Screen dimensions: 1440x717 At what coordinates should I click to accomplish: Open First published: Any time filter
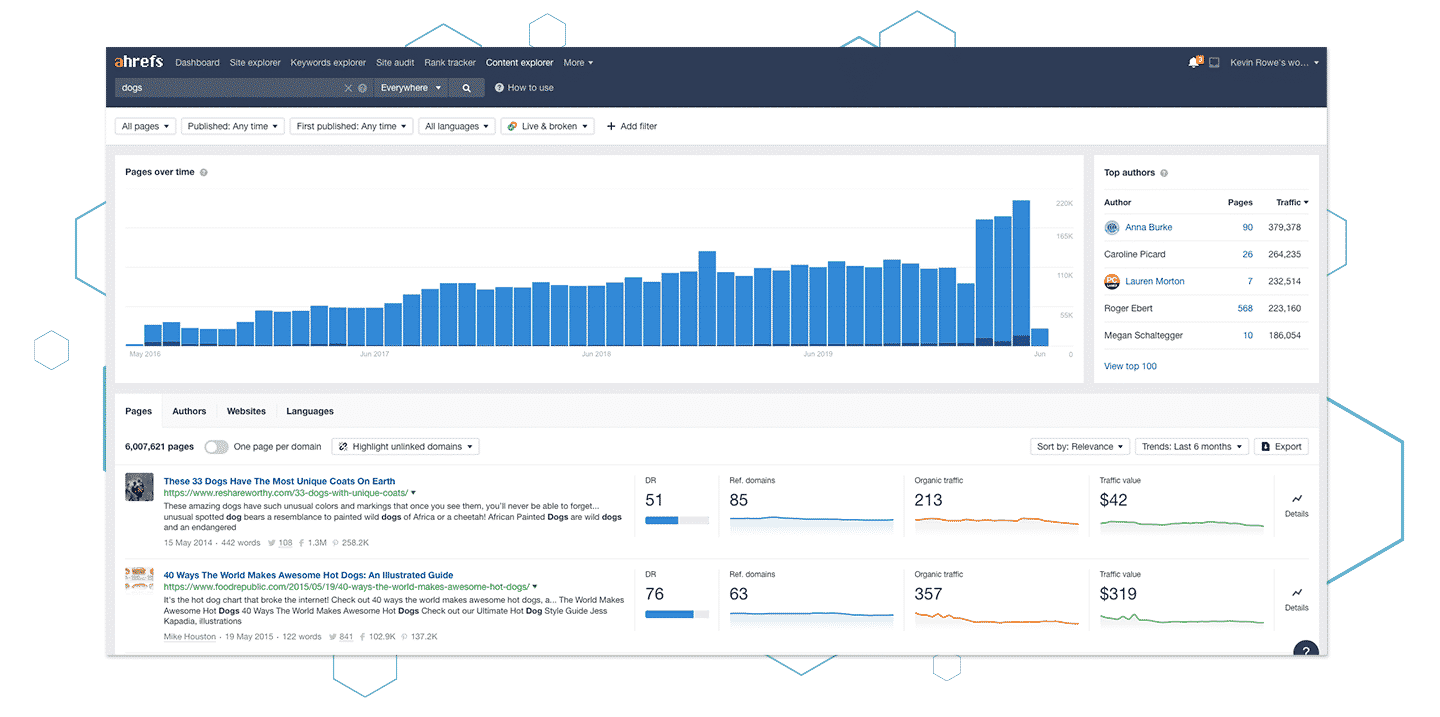coord(352,126)
